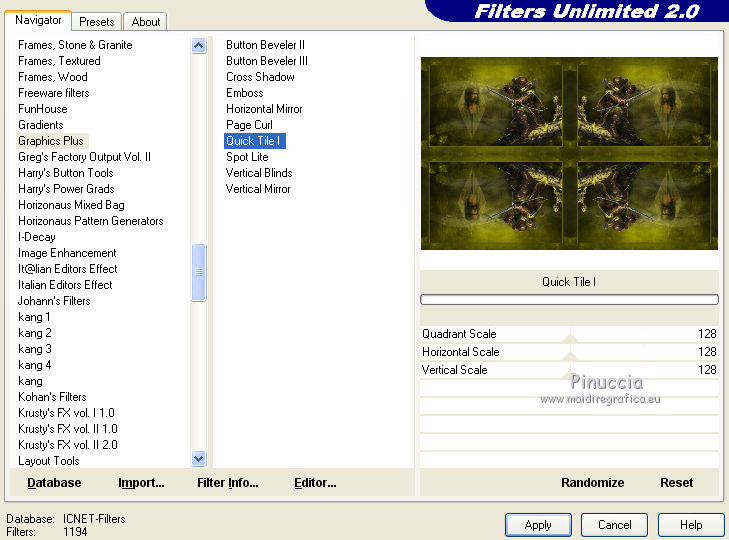Select Greg's Factory Output Vol. II

84,157
